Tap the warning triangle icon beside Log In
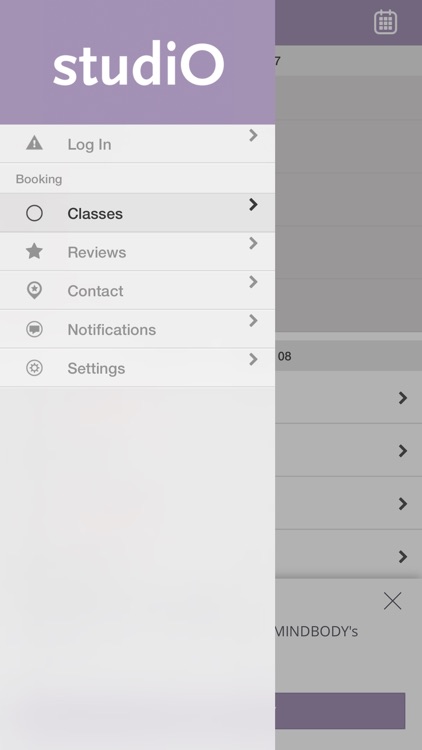The height and width of the screenshot is (750, 422). coord(34,143)
